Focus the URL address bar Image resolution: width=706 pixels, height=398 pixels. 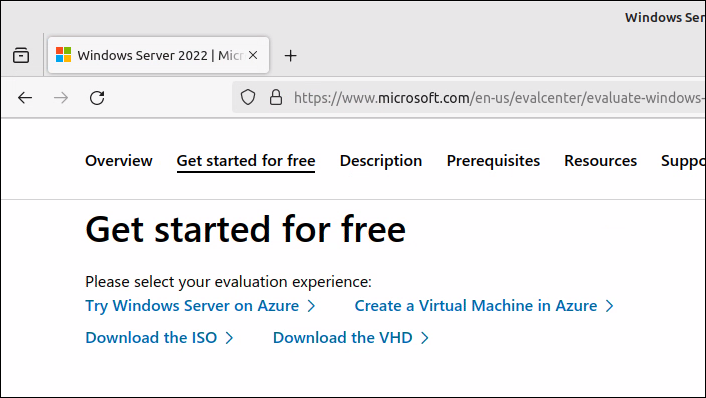495,98
